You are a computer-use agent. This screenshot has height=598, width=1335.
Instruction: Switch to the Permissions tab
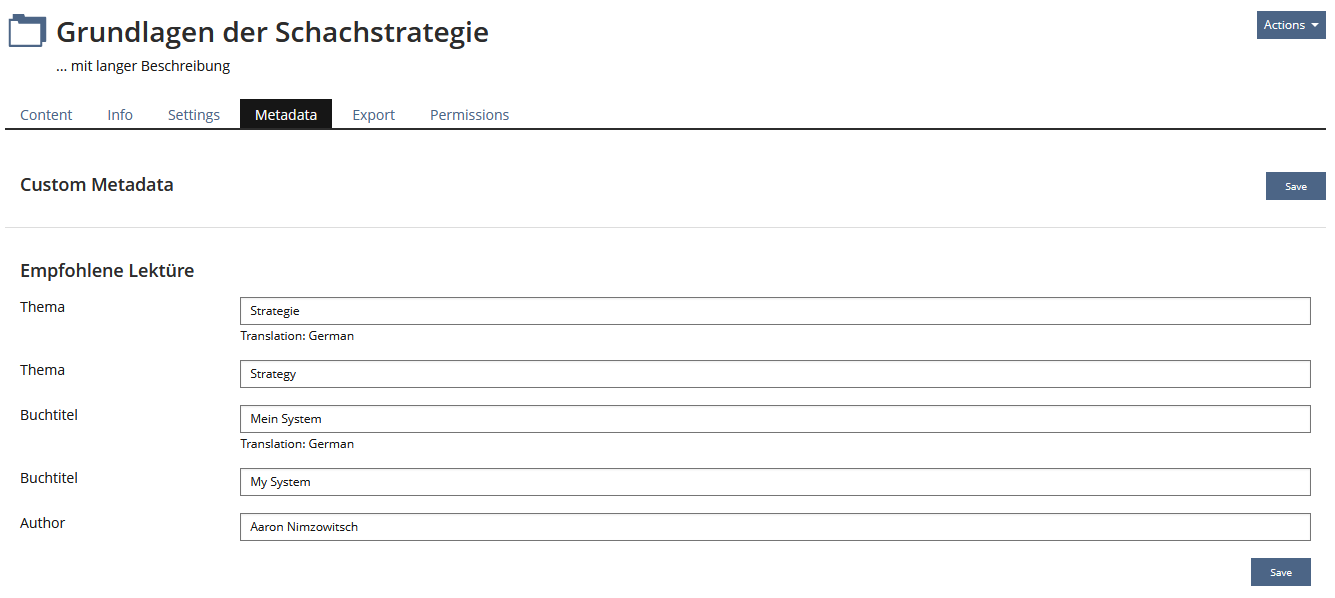(469, 115)
